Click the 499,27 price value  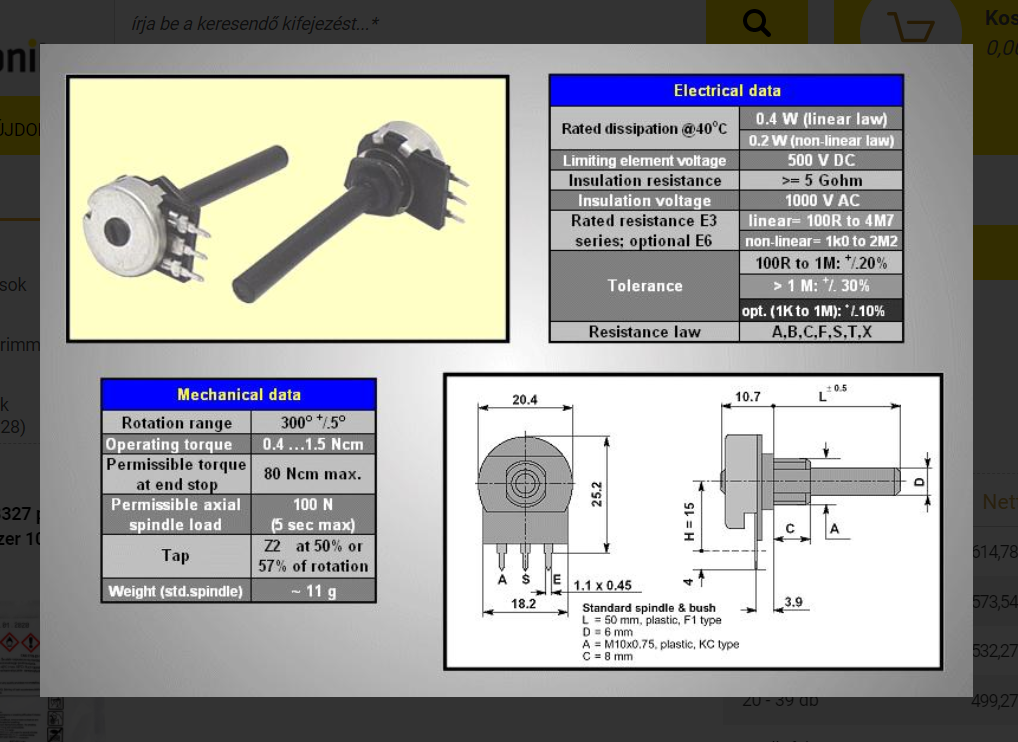[x=993, y=701]
